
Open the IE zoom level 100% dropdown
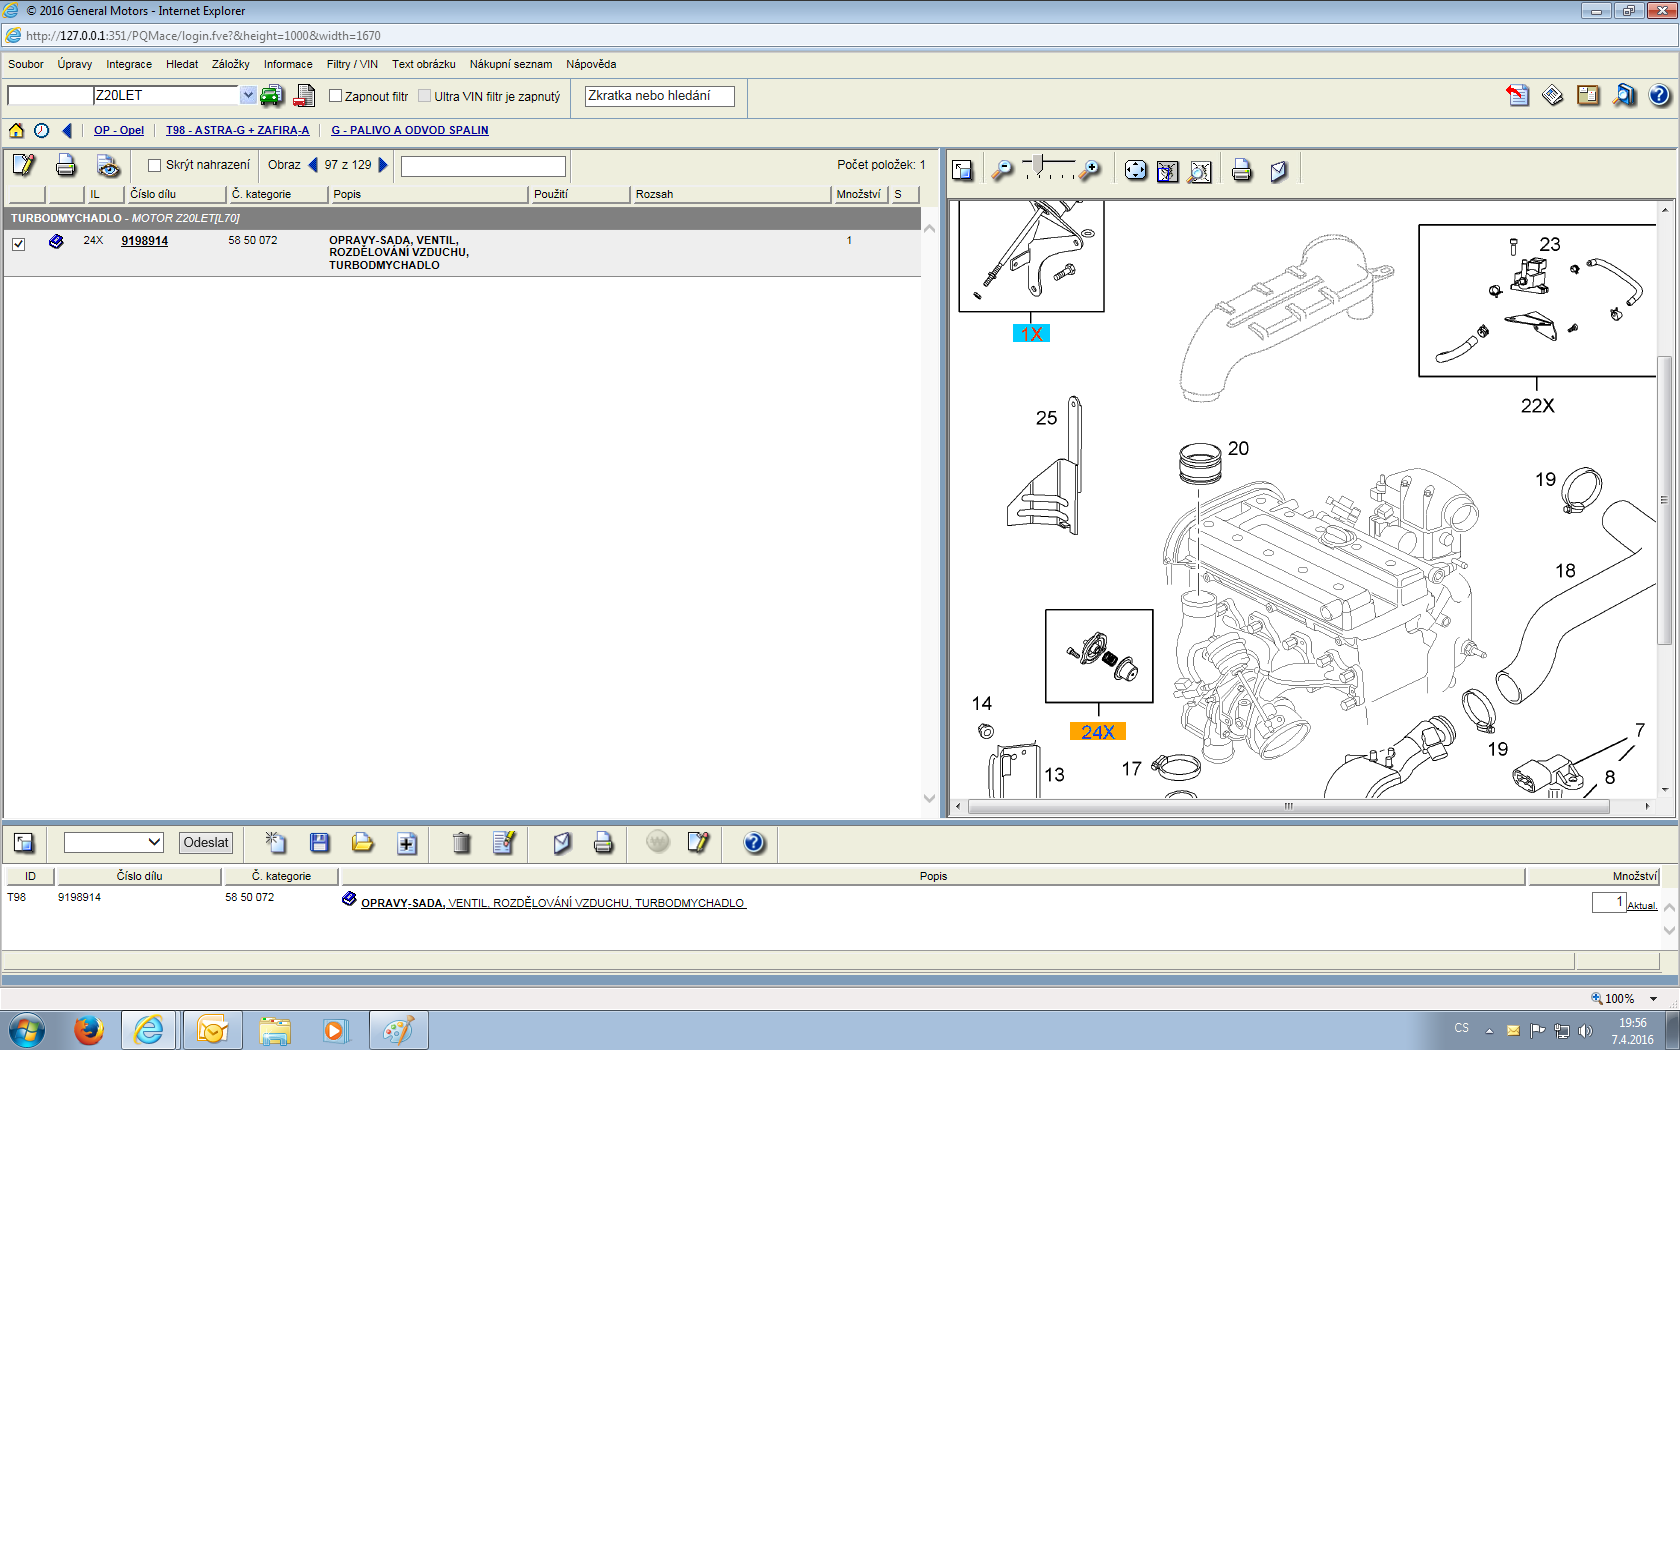(x=1653, y=999)
